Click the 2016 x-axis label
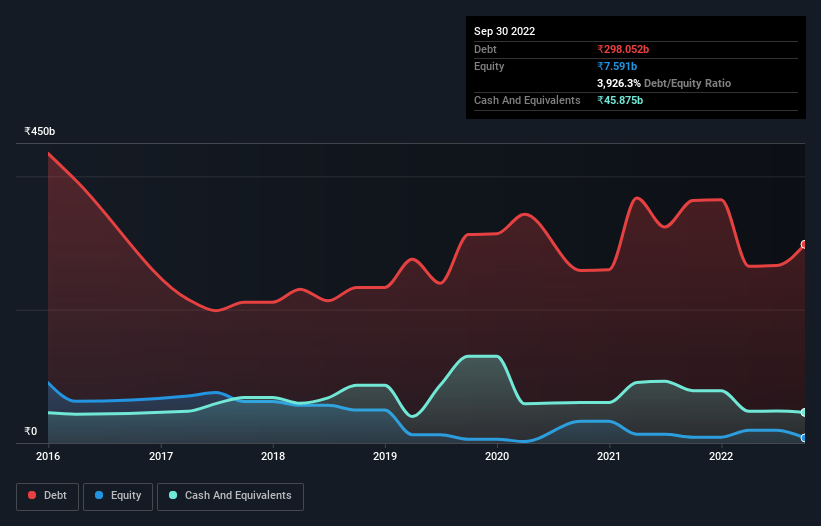The width and height of the screenshot is (821, 526). pos(48,456)
